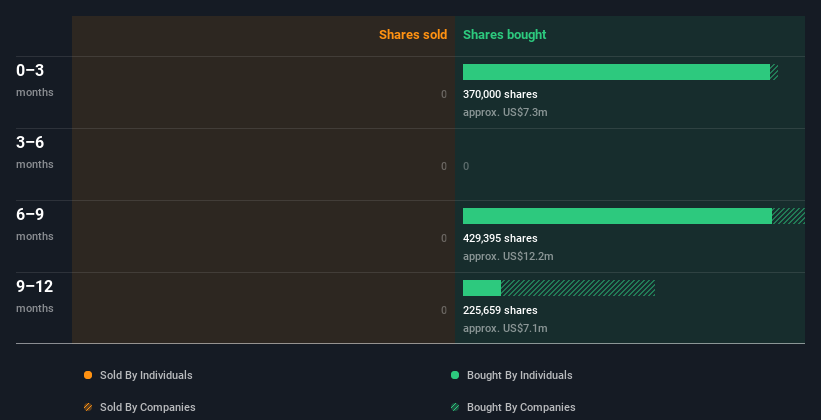Select the 225,659 shares value
The height and width of the screenshot is (420, 821).
pos(500,311)
